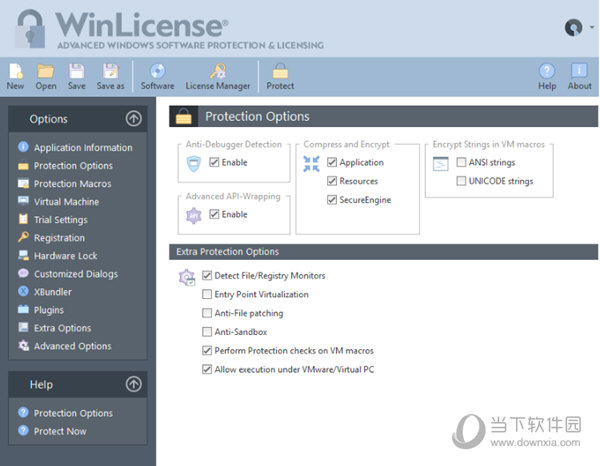Click the Customized Dialogs bubble icon
600x466 pixels.
pyautogui.click(x=23, y=273)
